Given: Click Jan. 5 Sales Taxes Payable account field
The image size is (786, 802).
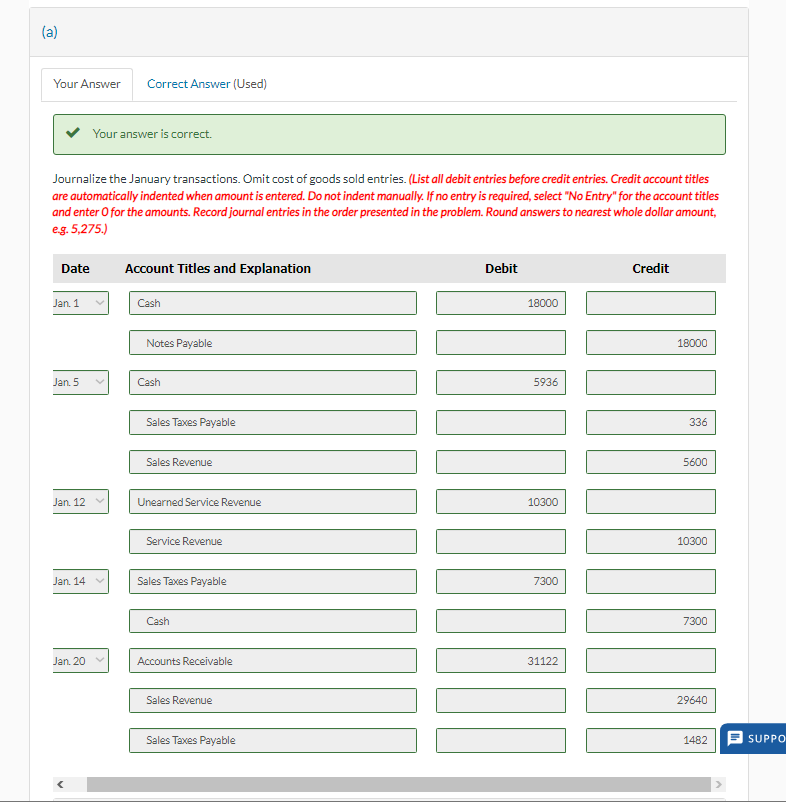Looking at the screenshot, I should (x=273, y=422).
